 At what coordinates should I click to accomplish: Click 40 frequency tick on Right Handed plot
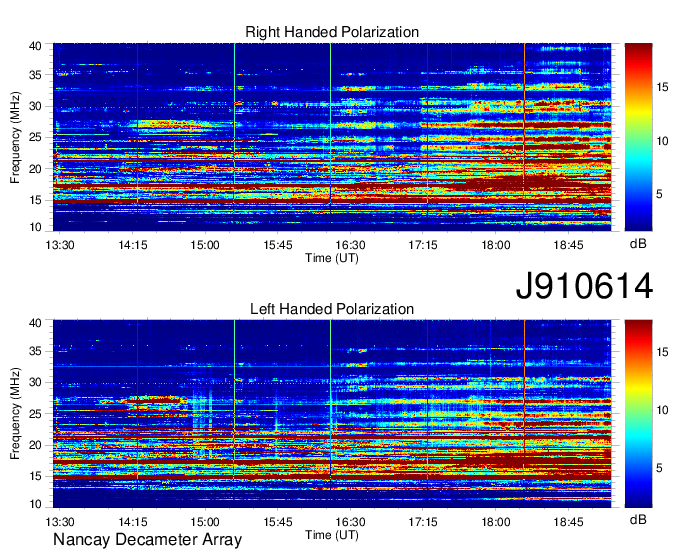(35, 46)
